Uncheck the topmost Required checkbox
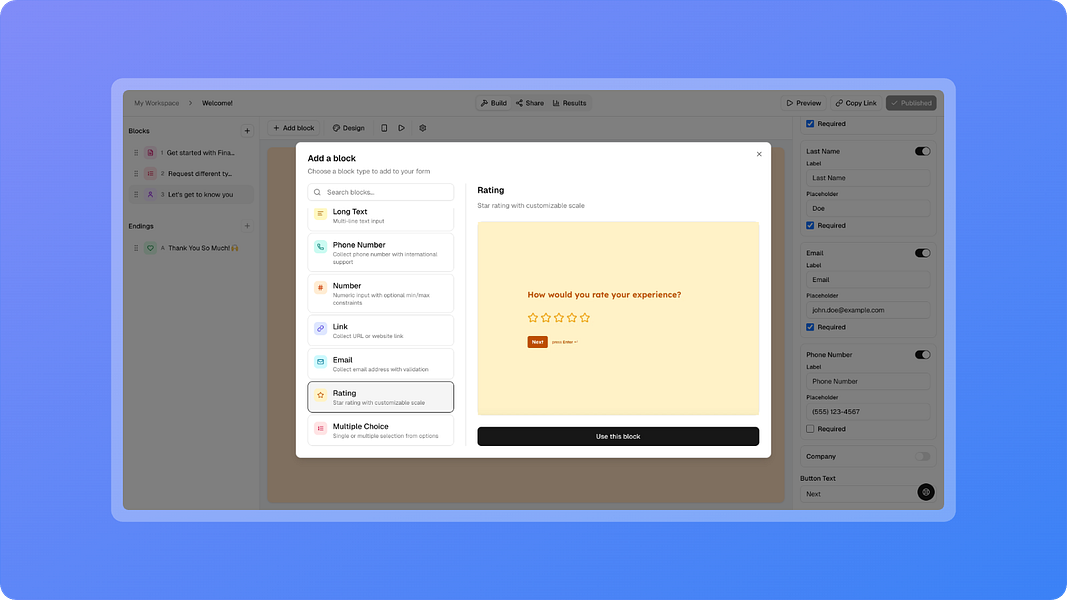This screenshot has height=600, width=1067. point(810,124)
